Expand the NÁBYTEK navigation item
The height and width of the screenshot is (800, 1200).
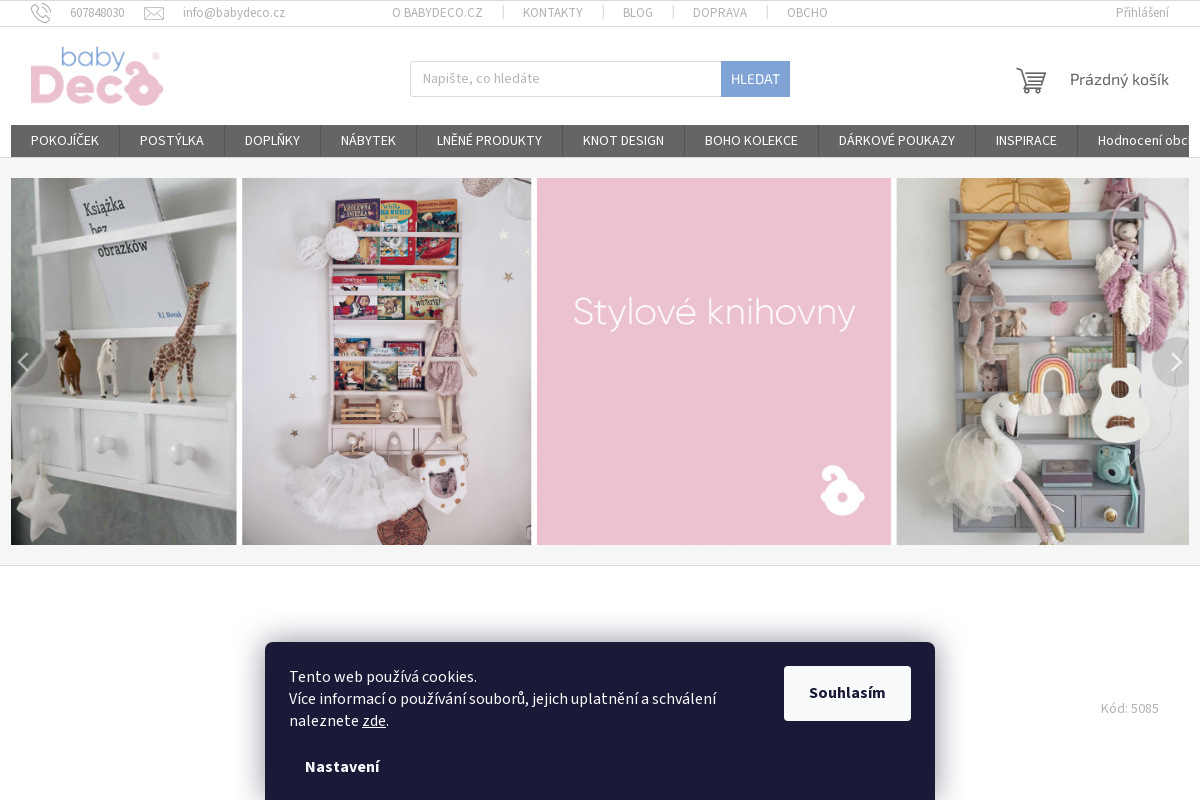click(368, 140)
